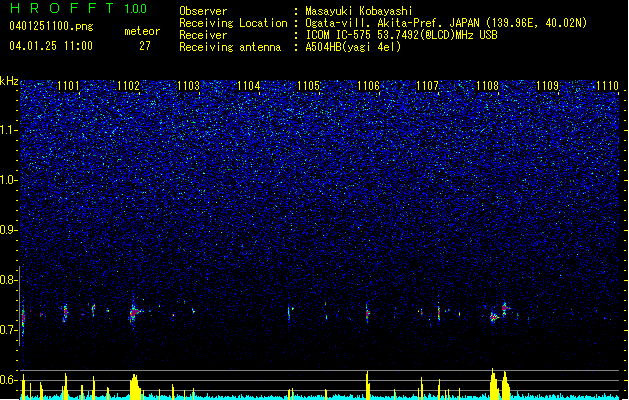Click the 'Receiver' field label
This screenshot has height=400, width=629.
pyautogui.click(x=203, y=35)
